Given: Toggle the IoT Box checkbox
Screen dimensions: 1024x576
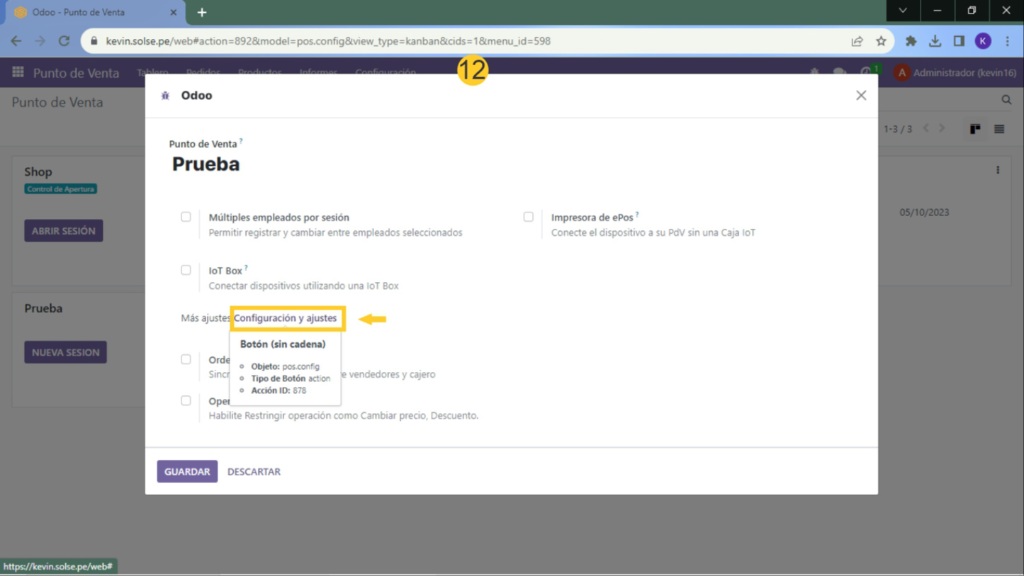Looking at the screenshot, I should pyautogui.click(x=186, y=270).
